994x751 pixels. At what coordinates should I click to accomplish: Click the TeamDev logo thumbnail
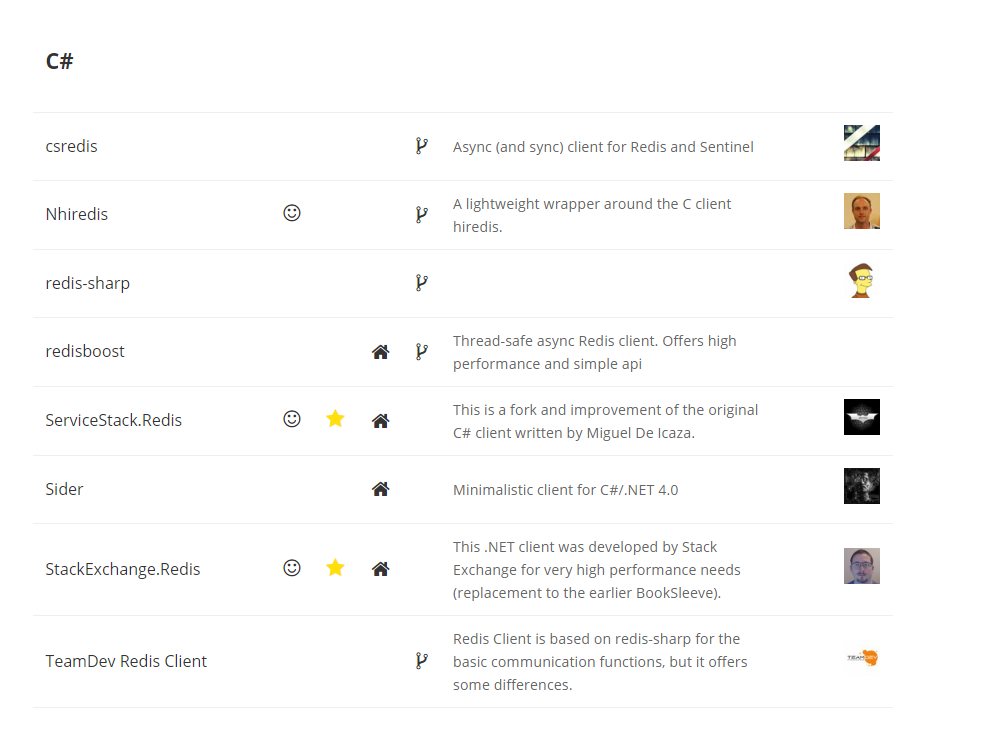(861, 658)
